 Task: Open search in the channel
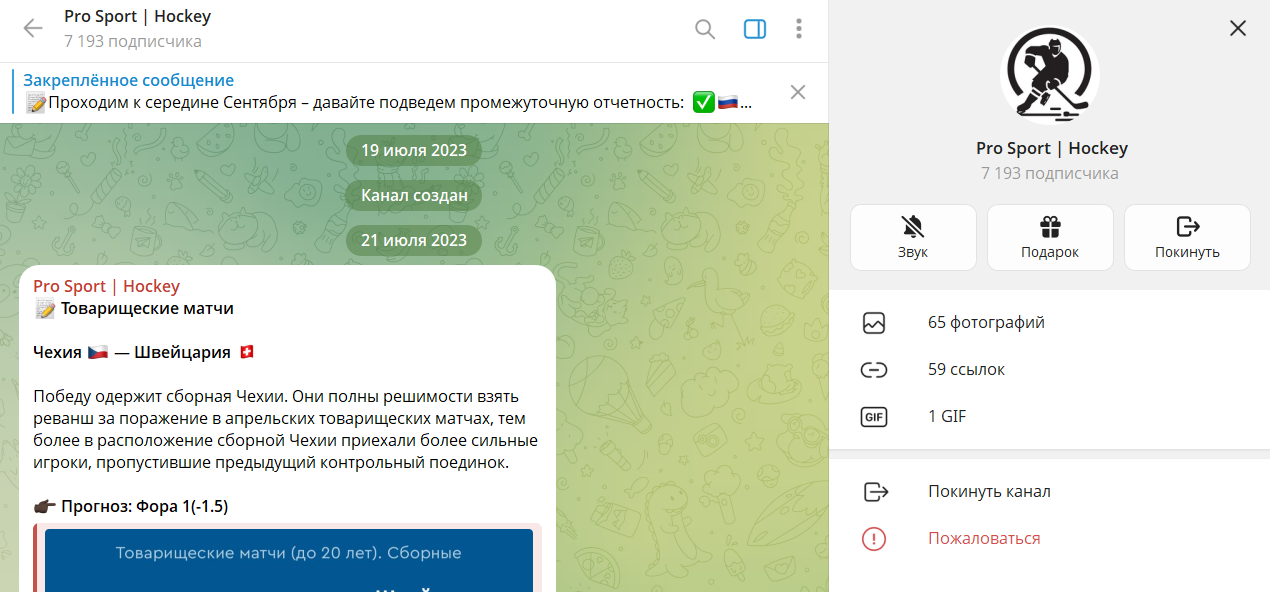pyautogui.click(x=705, y=29)
